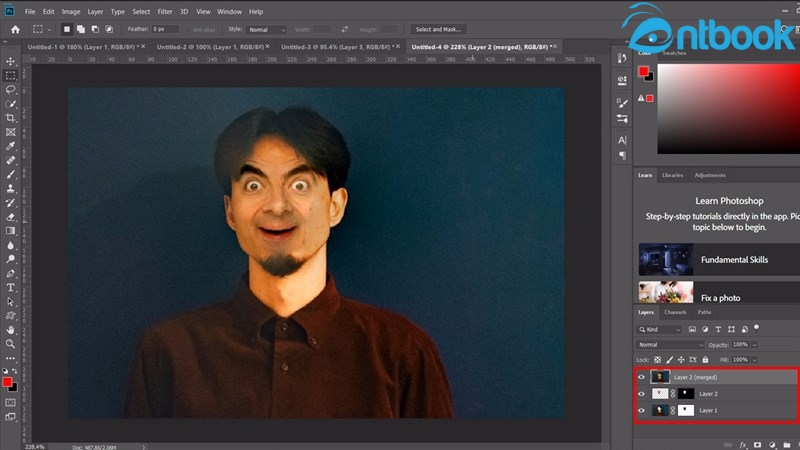Create new fill or adjustment layer
The height and width of the screenshot is (450, 800).
(x=772, y=445)
